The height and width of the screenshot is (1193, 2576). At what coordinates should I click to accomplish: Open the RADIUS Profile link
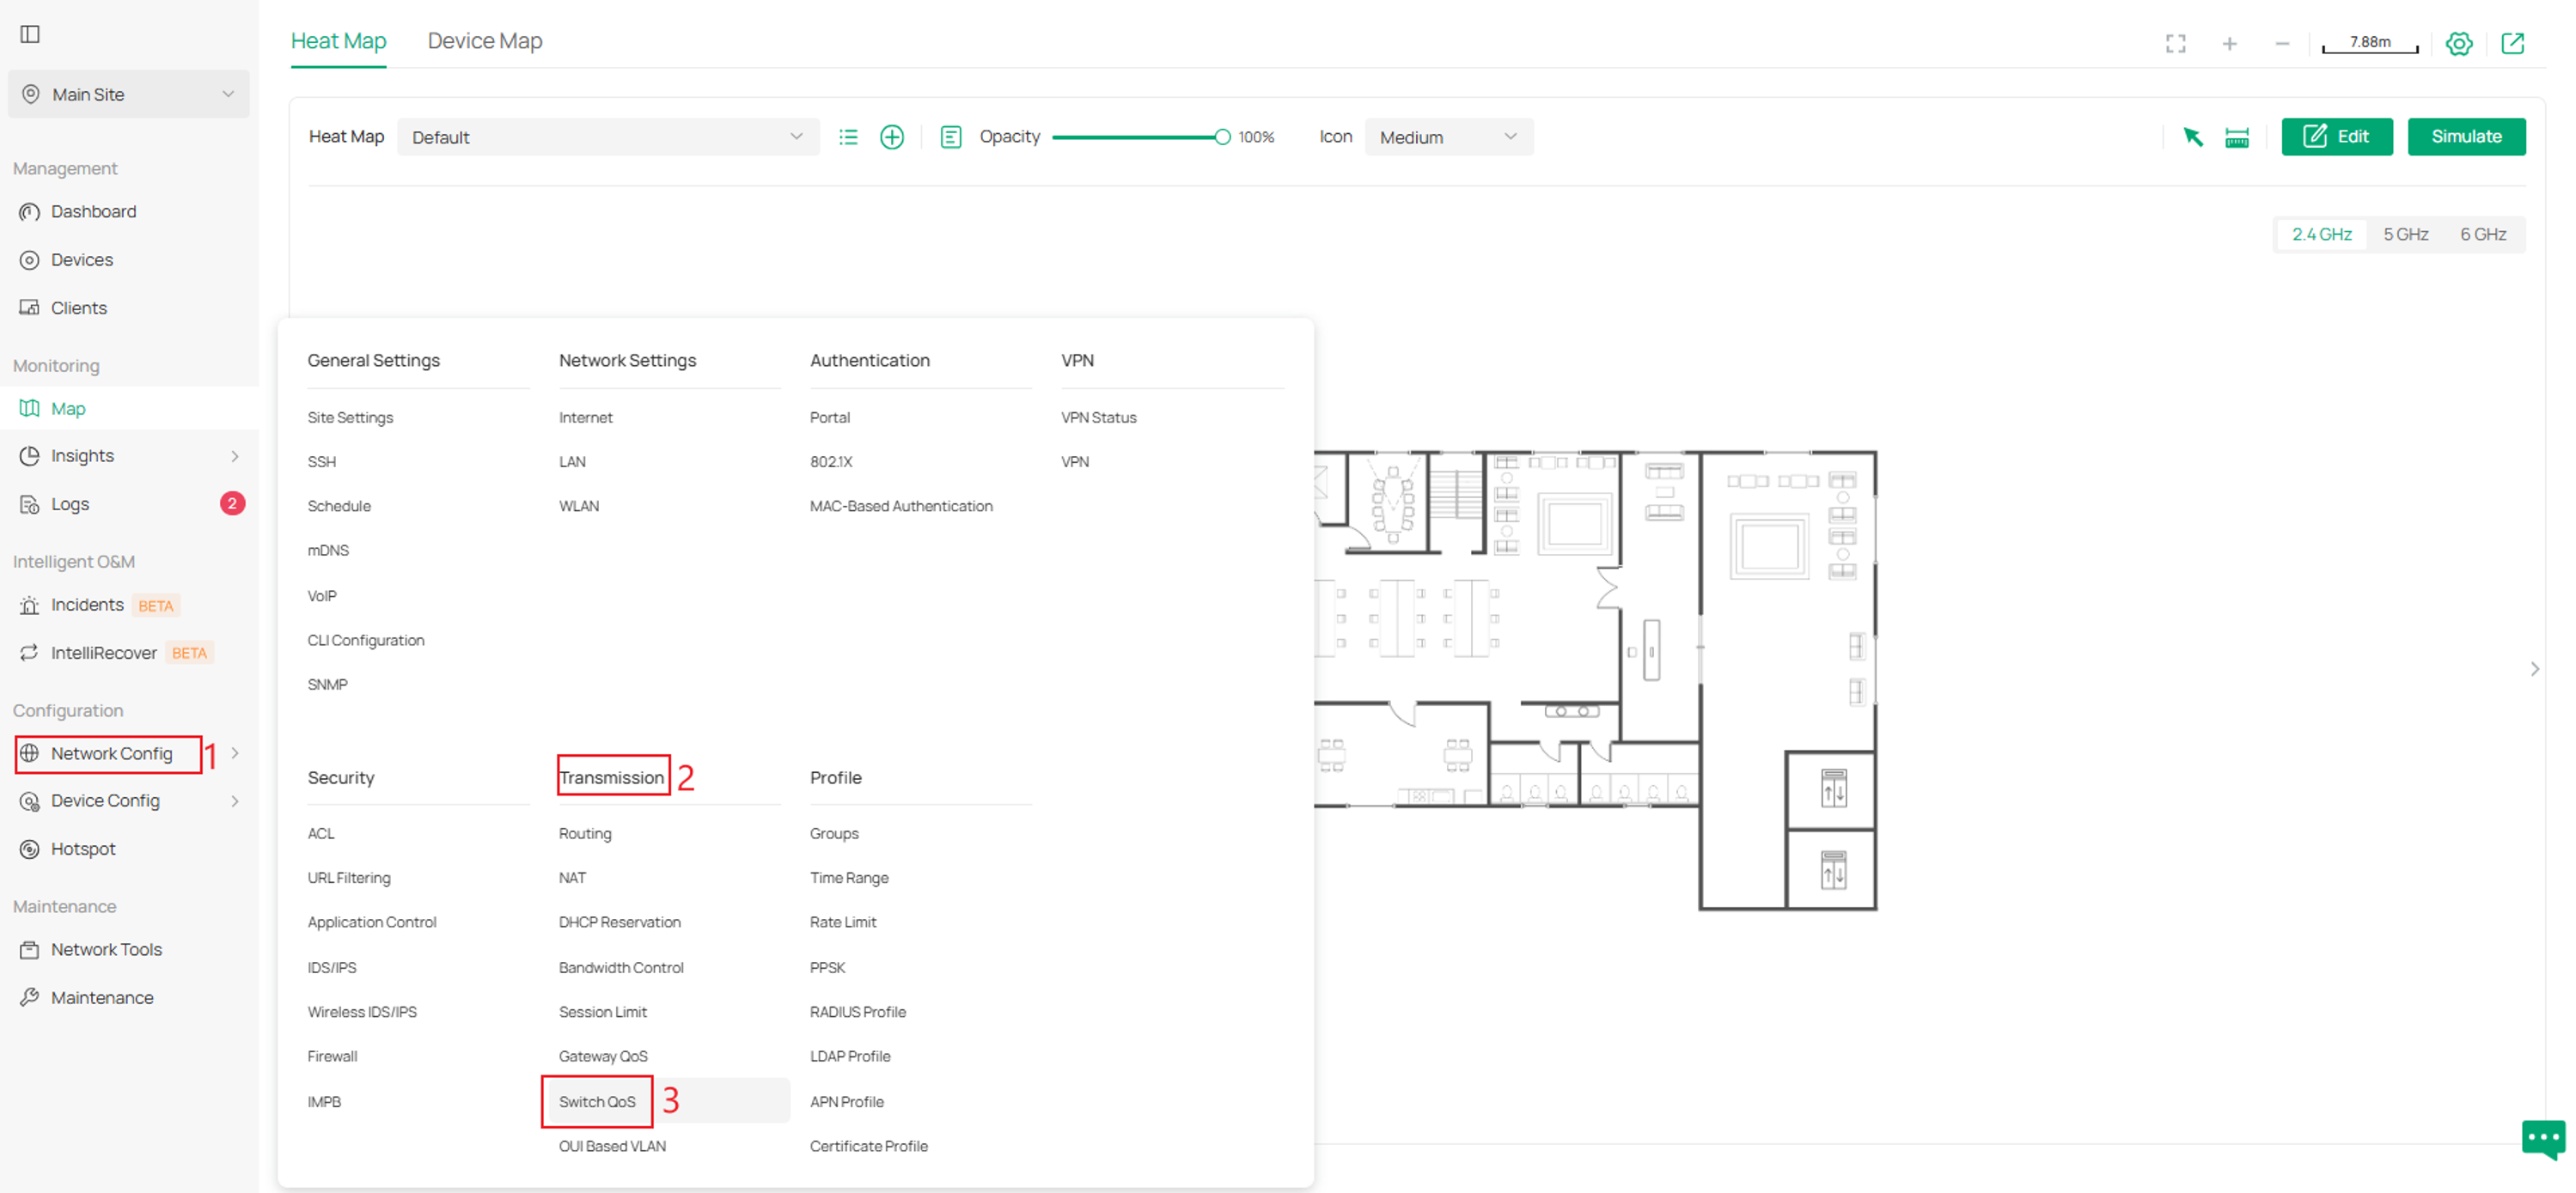[858, 1013]
